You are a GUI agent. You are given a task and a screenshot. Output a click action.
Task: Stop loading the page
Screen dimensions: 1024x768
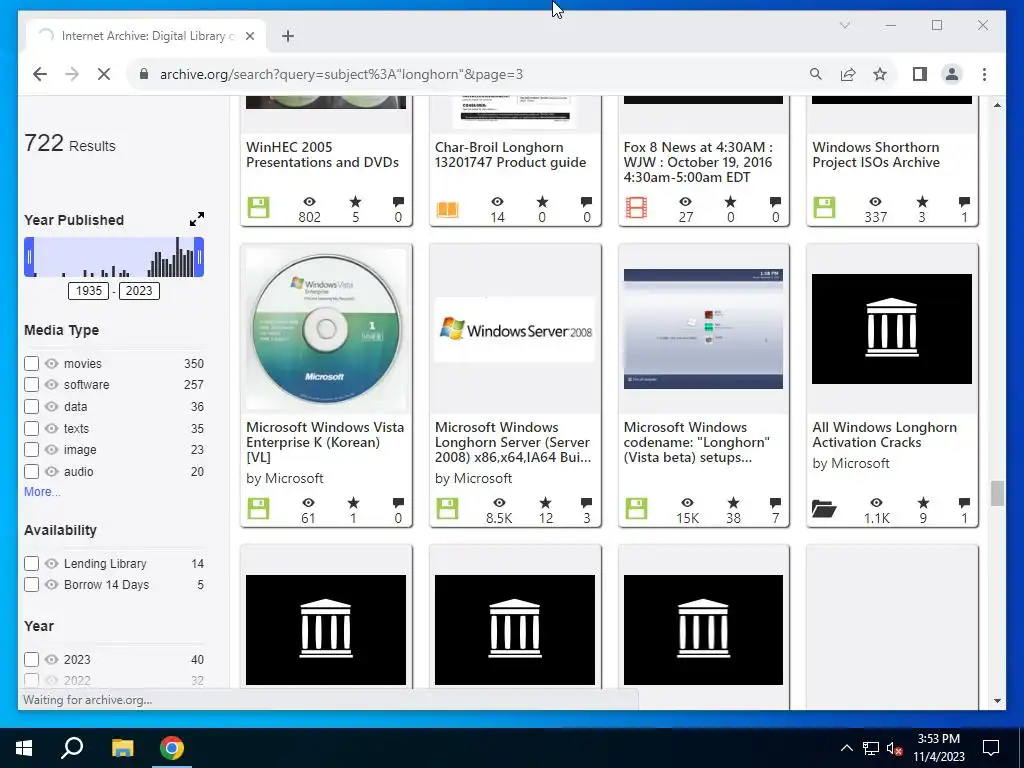click(x=104, y=74)
